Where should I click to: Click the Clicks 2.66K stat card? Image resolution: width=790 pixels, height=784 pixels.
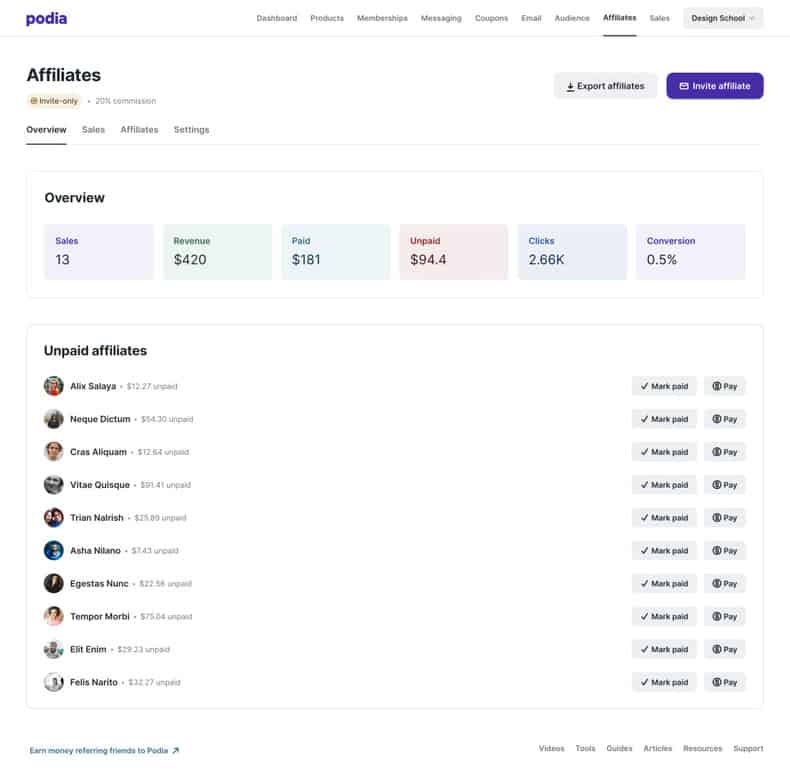[572, 251]
